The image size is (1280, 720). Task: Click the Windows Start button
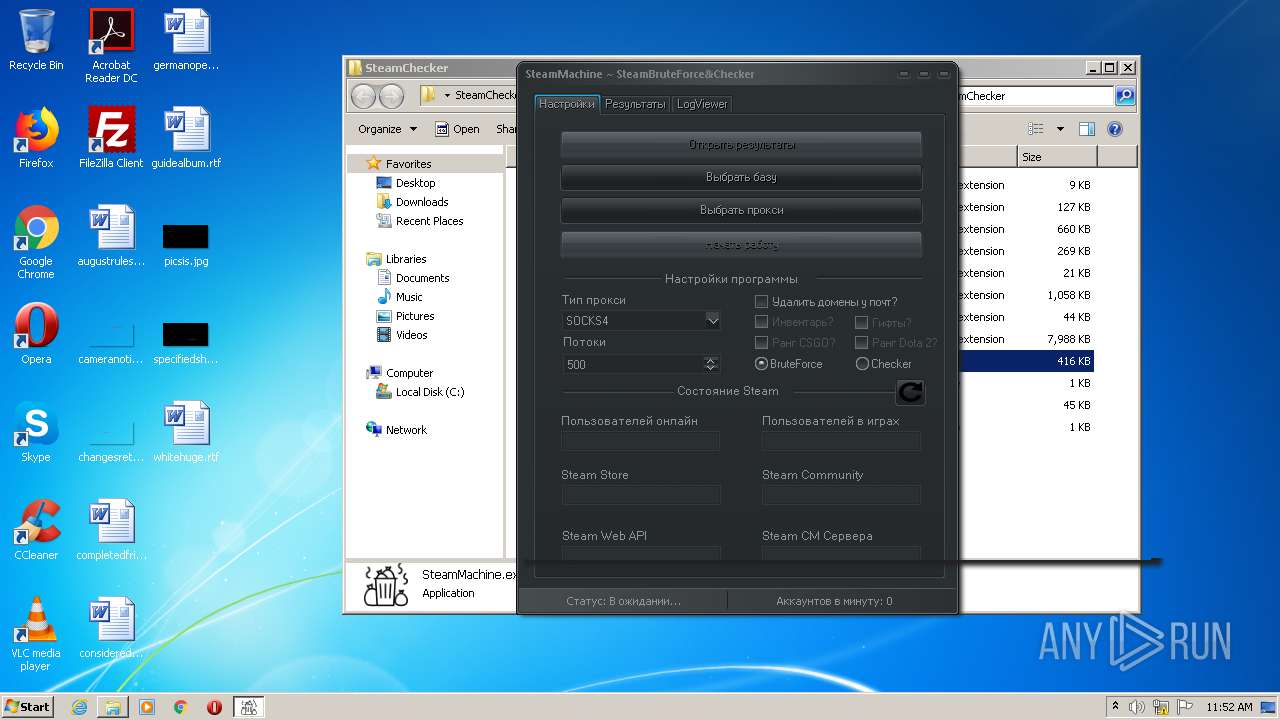pos(27,706)
